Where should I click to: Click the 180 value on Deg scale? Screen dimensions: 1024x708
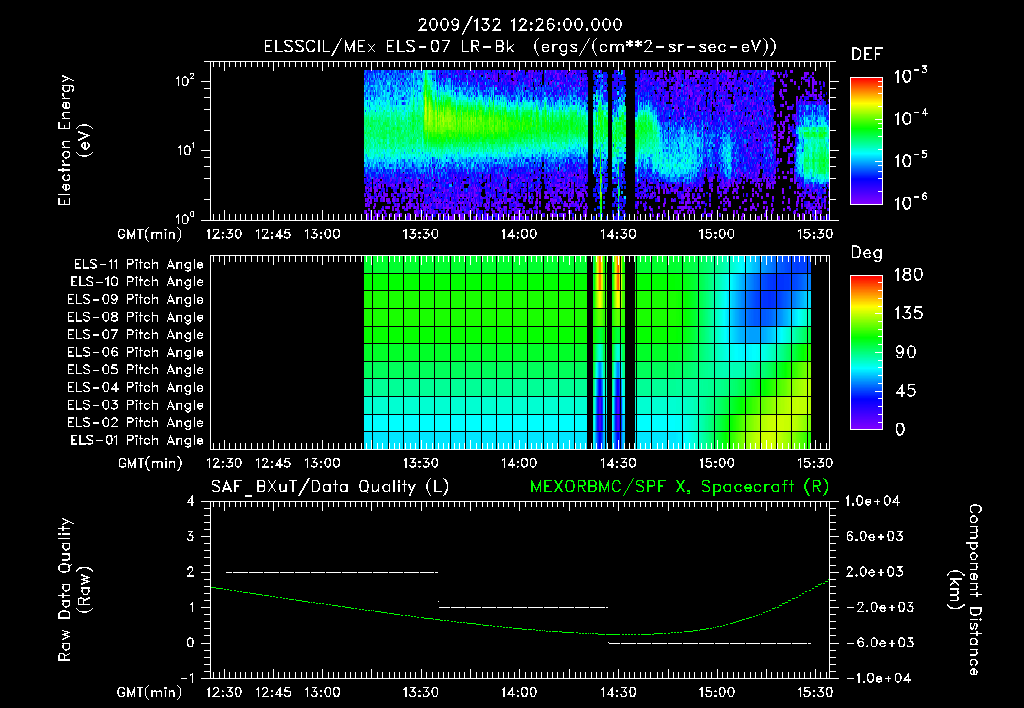(908, 275)
